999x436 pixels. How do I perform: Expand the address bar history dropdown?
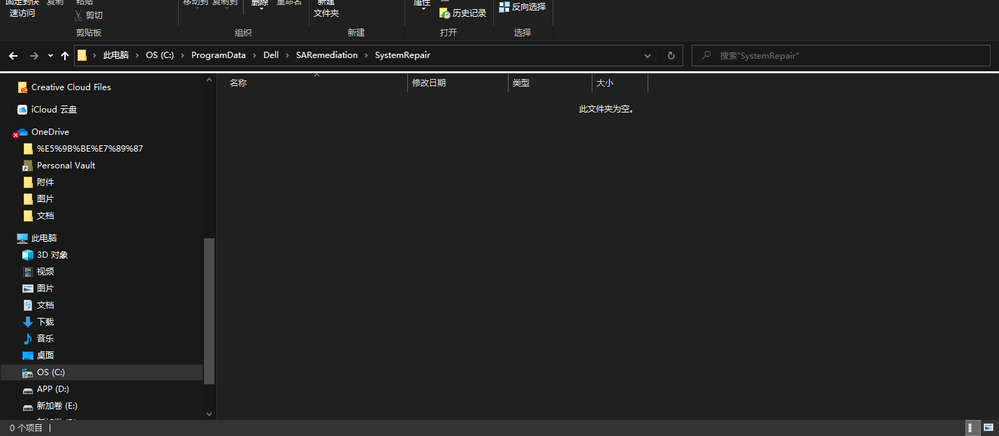pyautogui.click(x=648, y=56)
